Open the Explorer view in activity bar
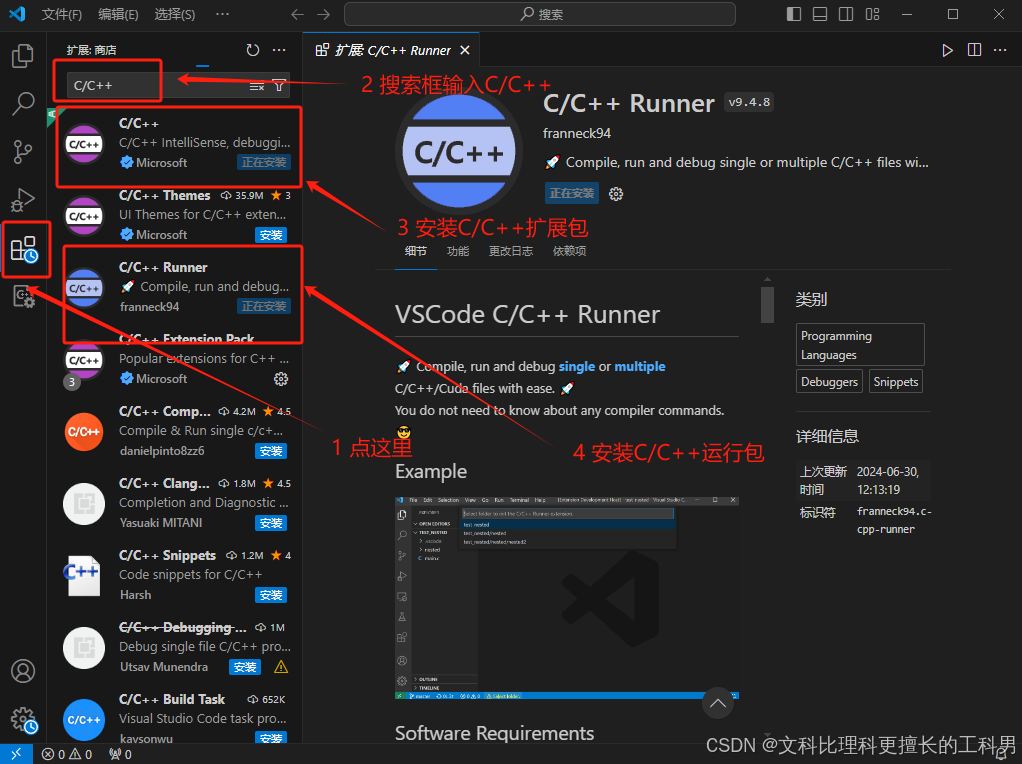1022x764 pixels. (x=23, y=56)
